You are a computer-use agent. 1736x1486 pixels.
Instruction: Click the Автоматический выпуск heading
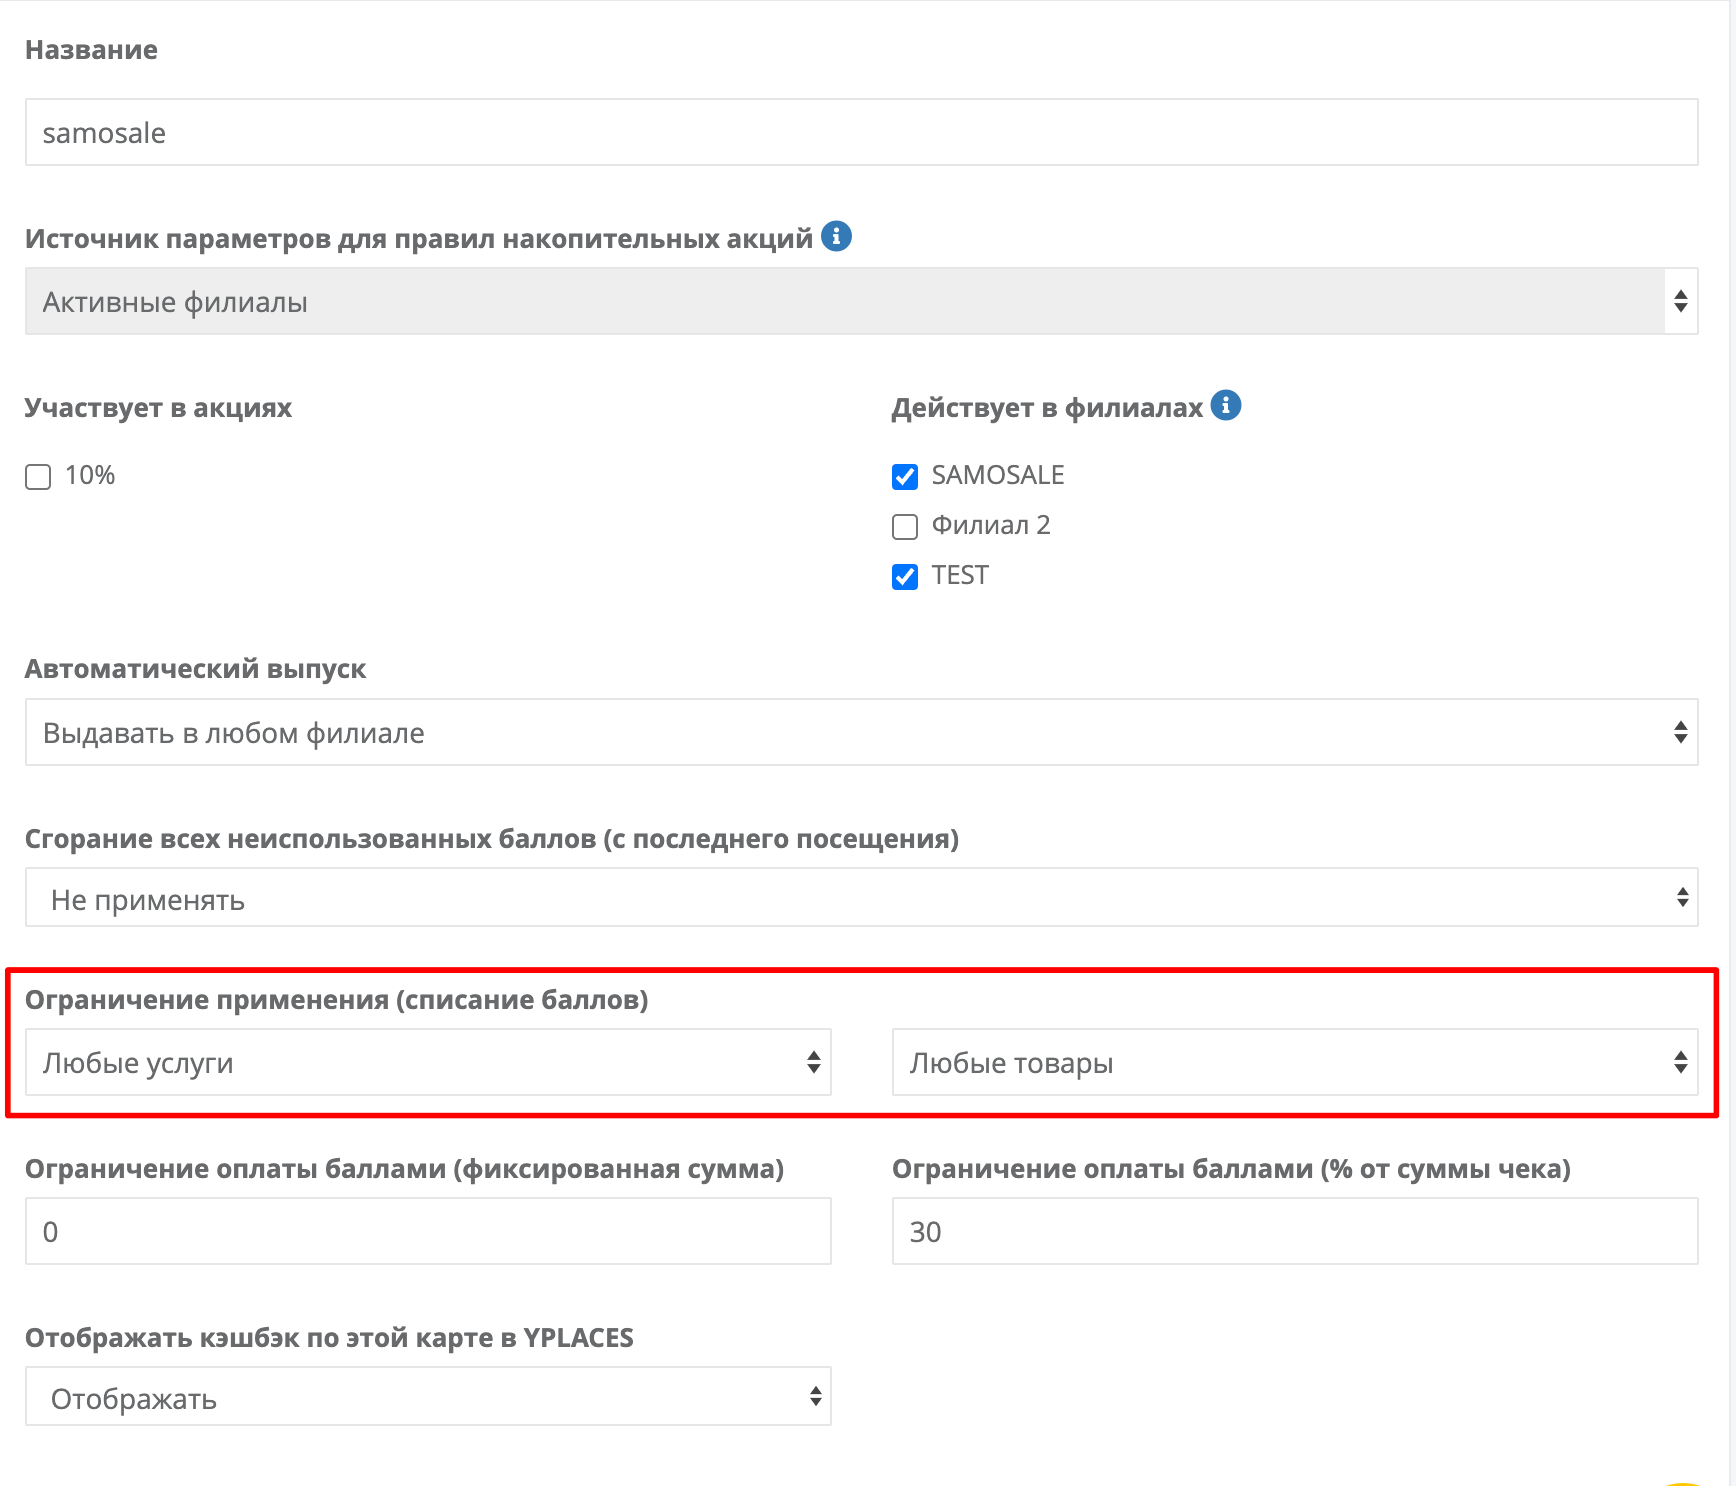(x=195, y=668)
